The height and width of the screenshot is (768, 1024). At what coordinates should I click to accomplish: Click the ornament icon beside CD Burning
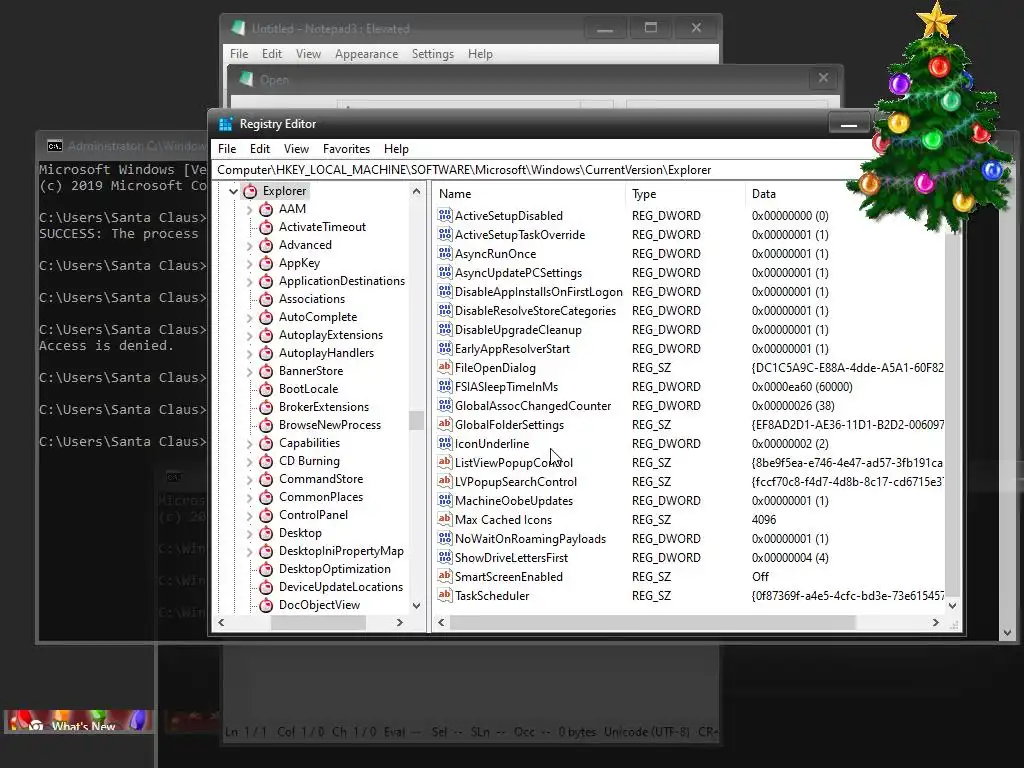pos(266,461)
